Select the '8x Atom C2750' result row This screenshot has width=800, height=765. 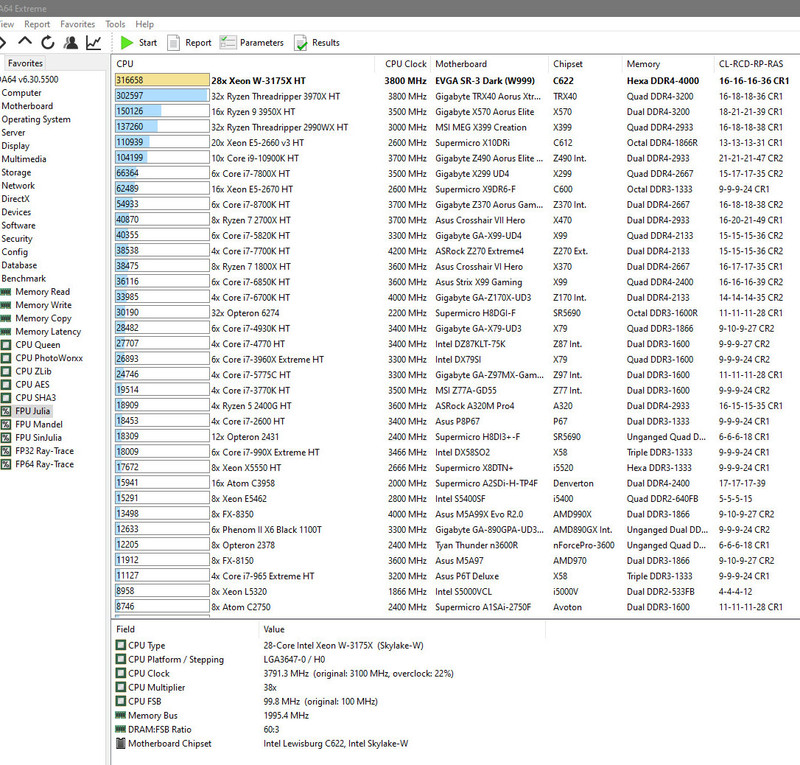(455, 607)
